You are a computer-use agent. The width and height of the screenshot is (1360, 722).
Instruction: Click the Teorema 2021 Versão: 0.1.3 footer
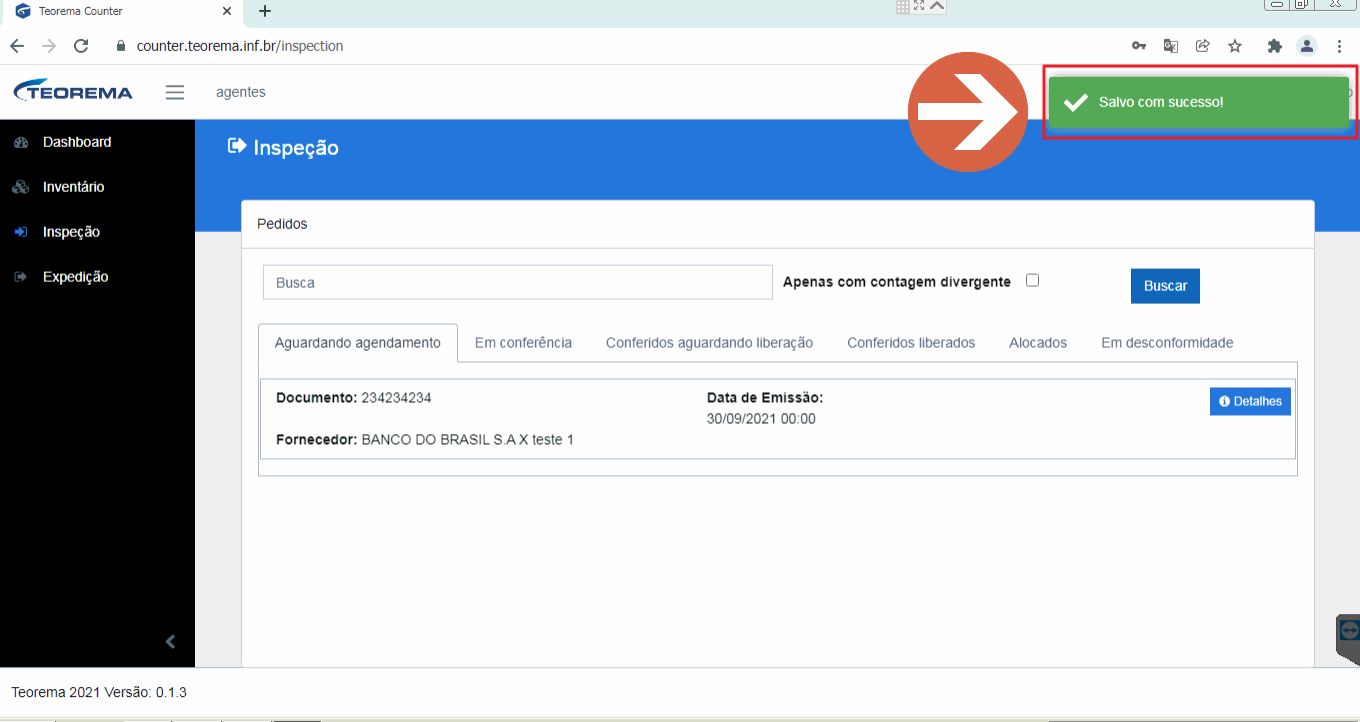point(99,692)
